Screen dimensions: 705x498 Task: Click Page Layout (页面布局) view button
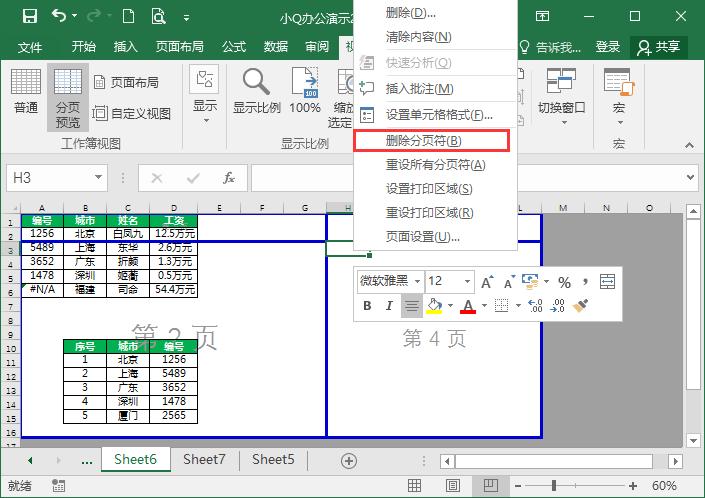coord(126,82)
